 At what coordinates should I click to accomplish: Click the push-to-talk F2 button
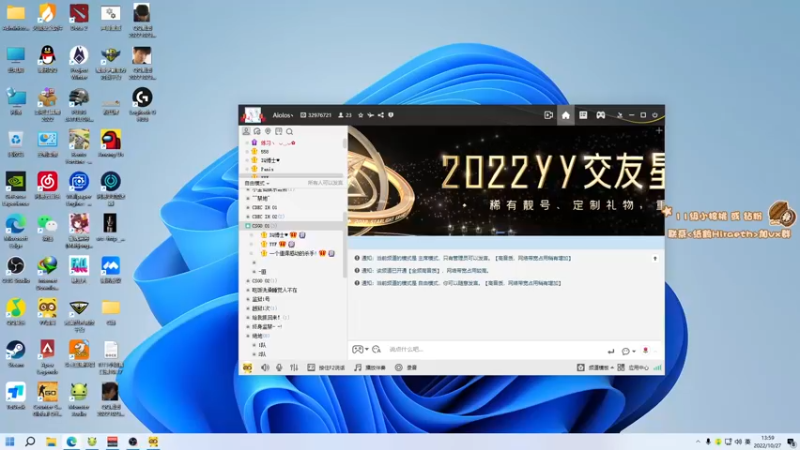(x=326, y=367)
